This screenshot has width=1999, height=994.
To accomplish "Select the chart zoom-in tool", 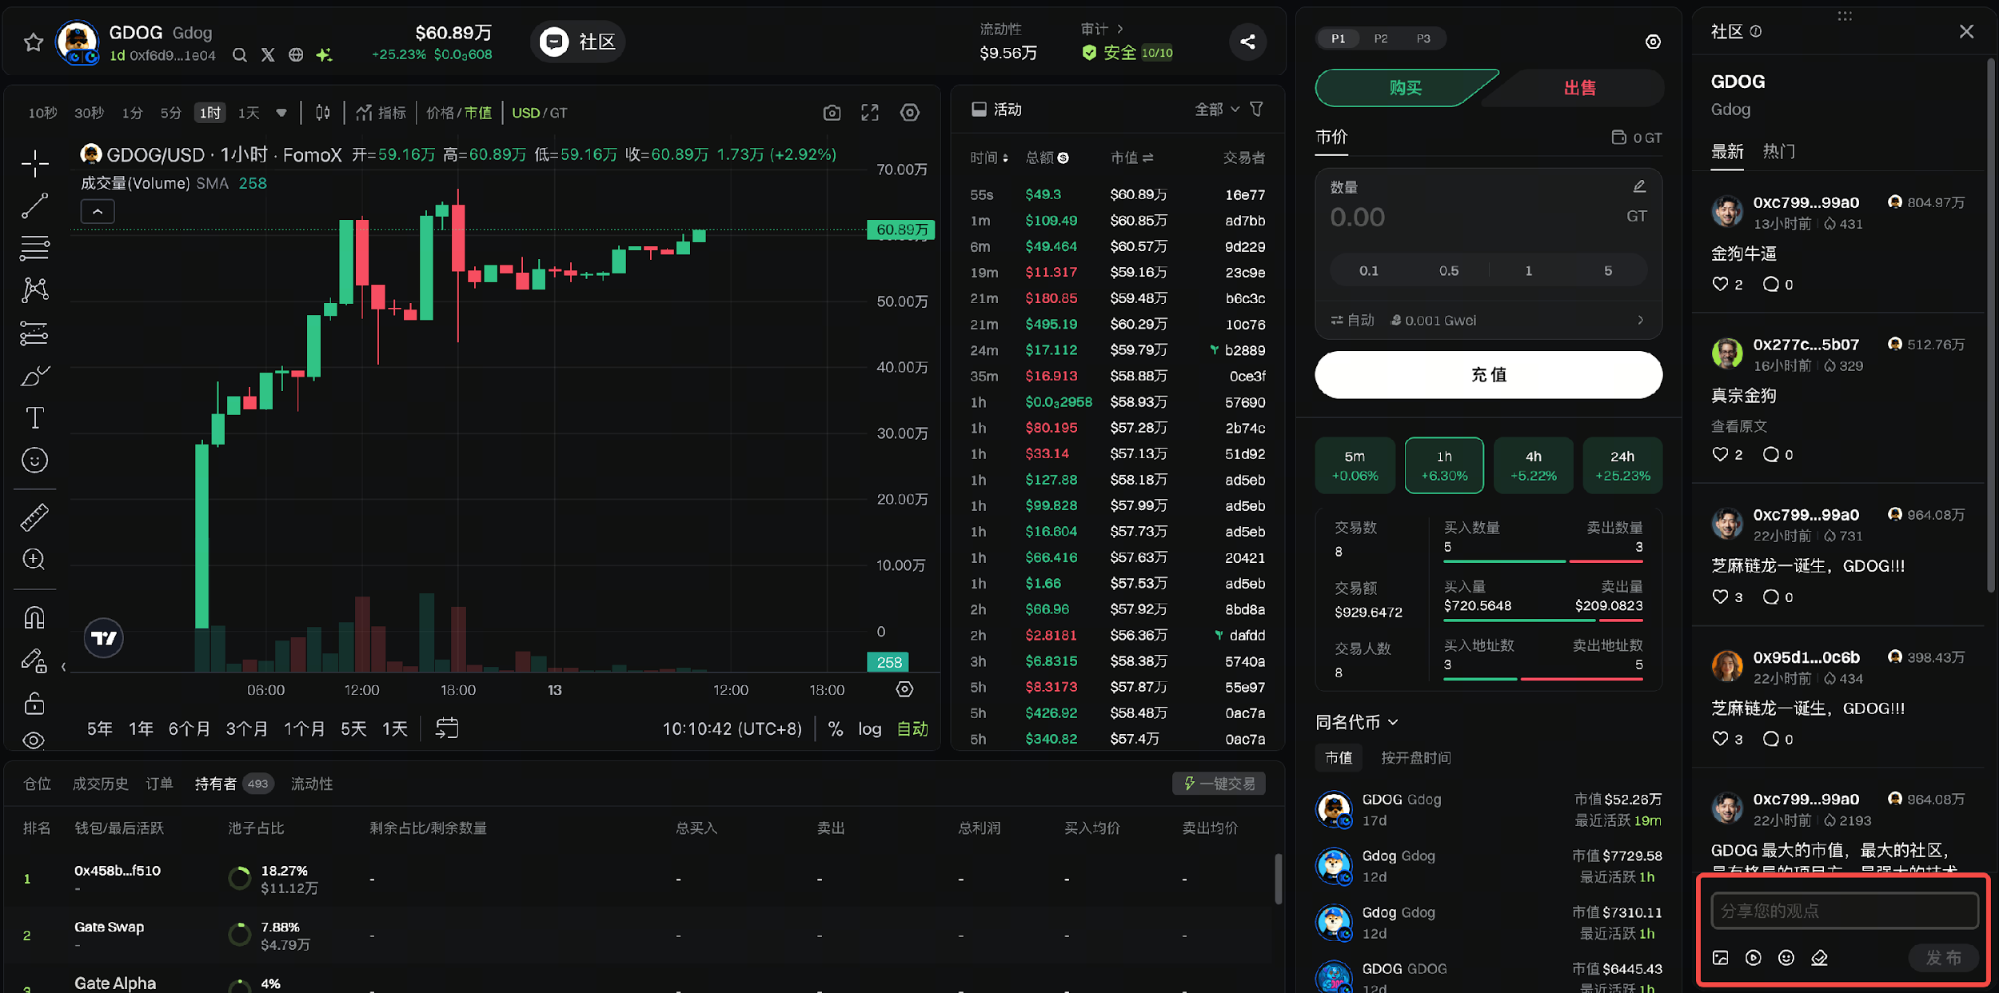I will pos(35,560).
